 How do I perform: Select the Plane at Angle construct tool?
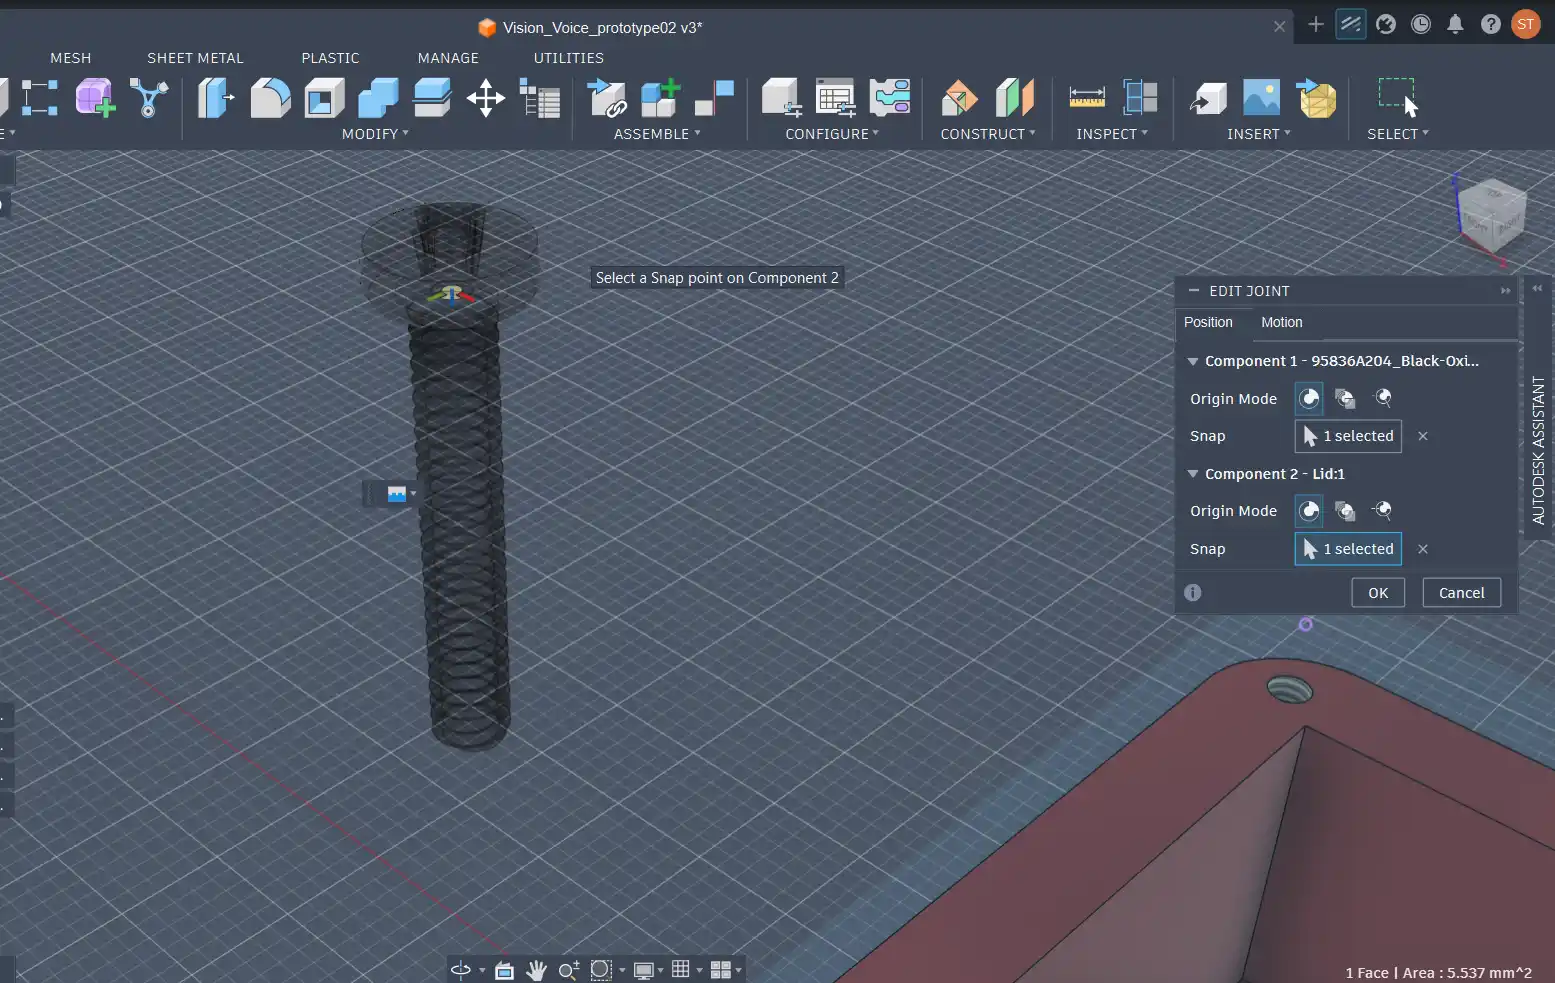[960, 98]
